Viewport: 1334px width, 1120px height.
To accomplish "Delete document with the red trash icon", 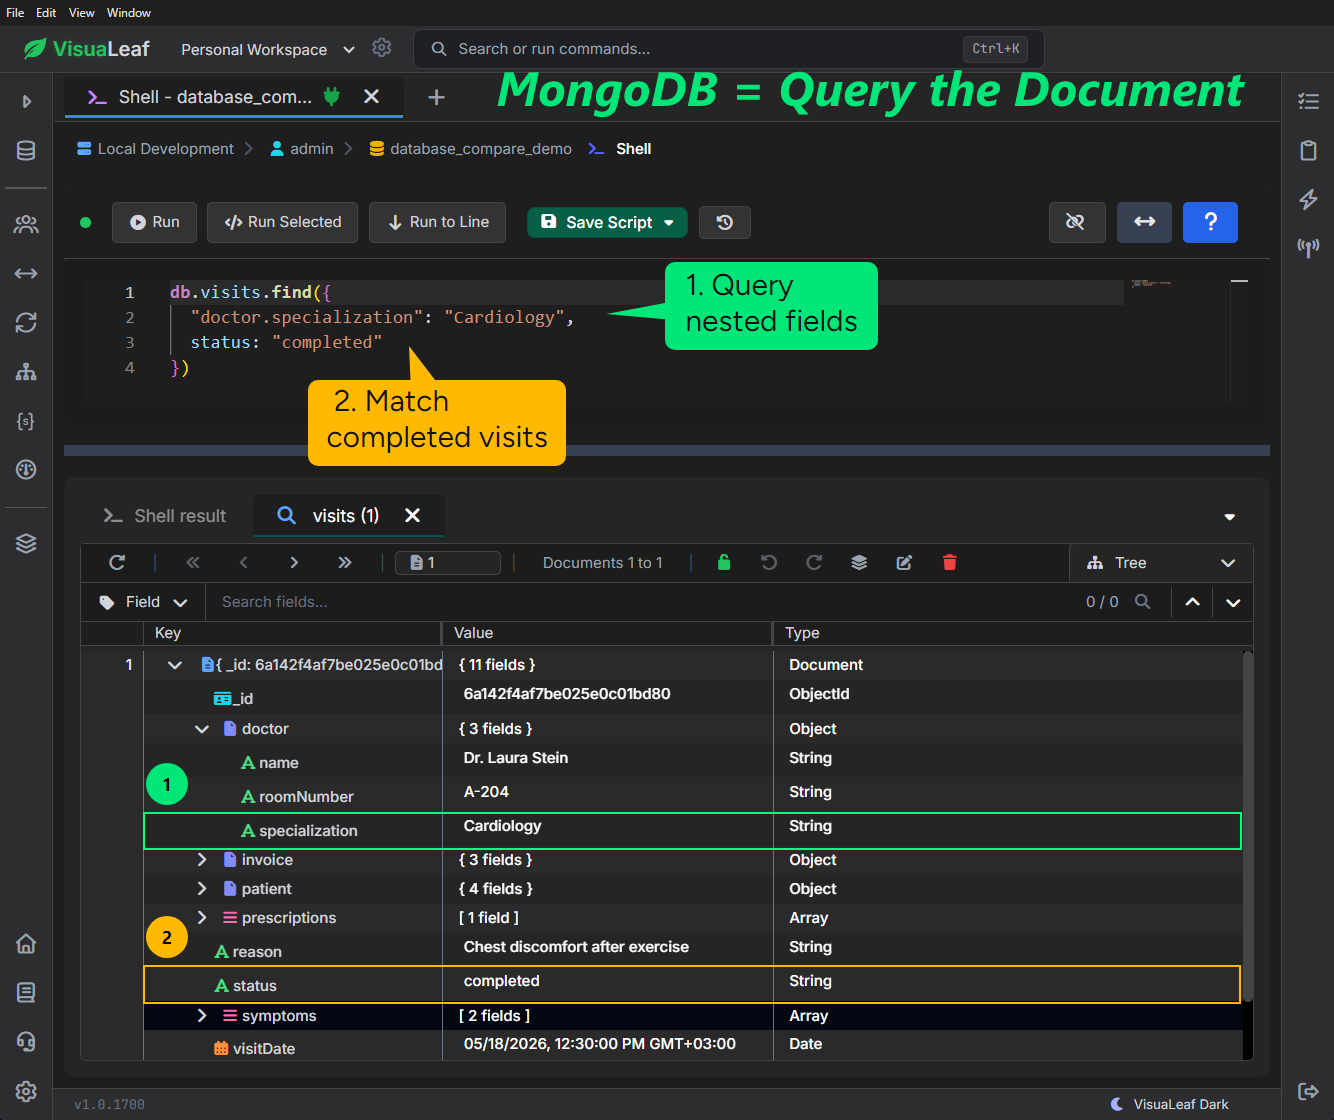I will click(x=950, y=563).
